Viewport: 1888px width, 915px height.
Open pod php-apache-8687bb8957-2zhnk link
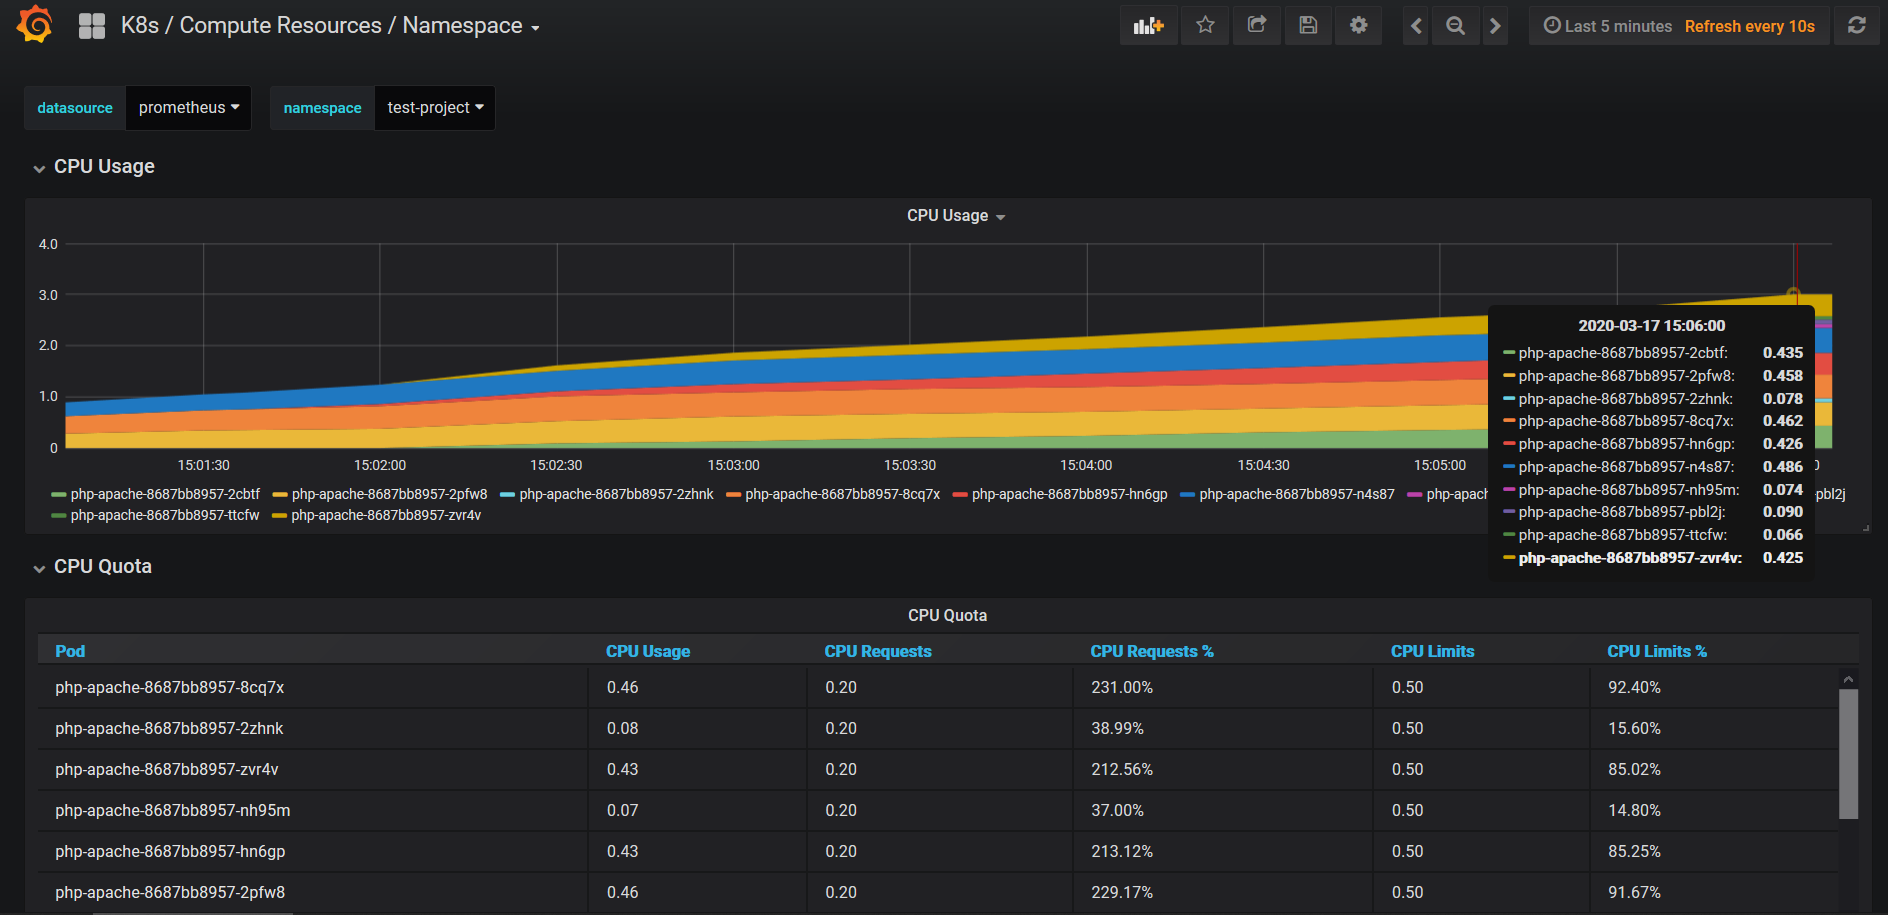point(169,728)
